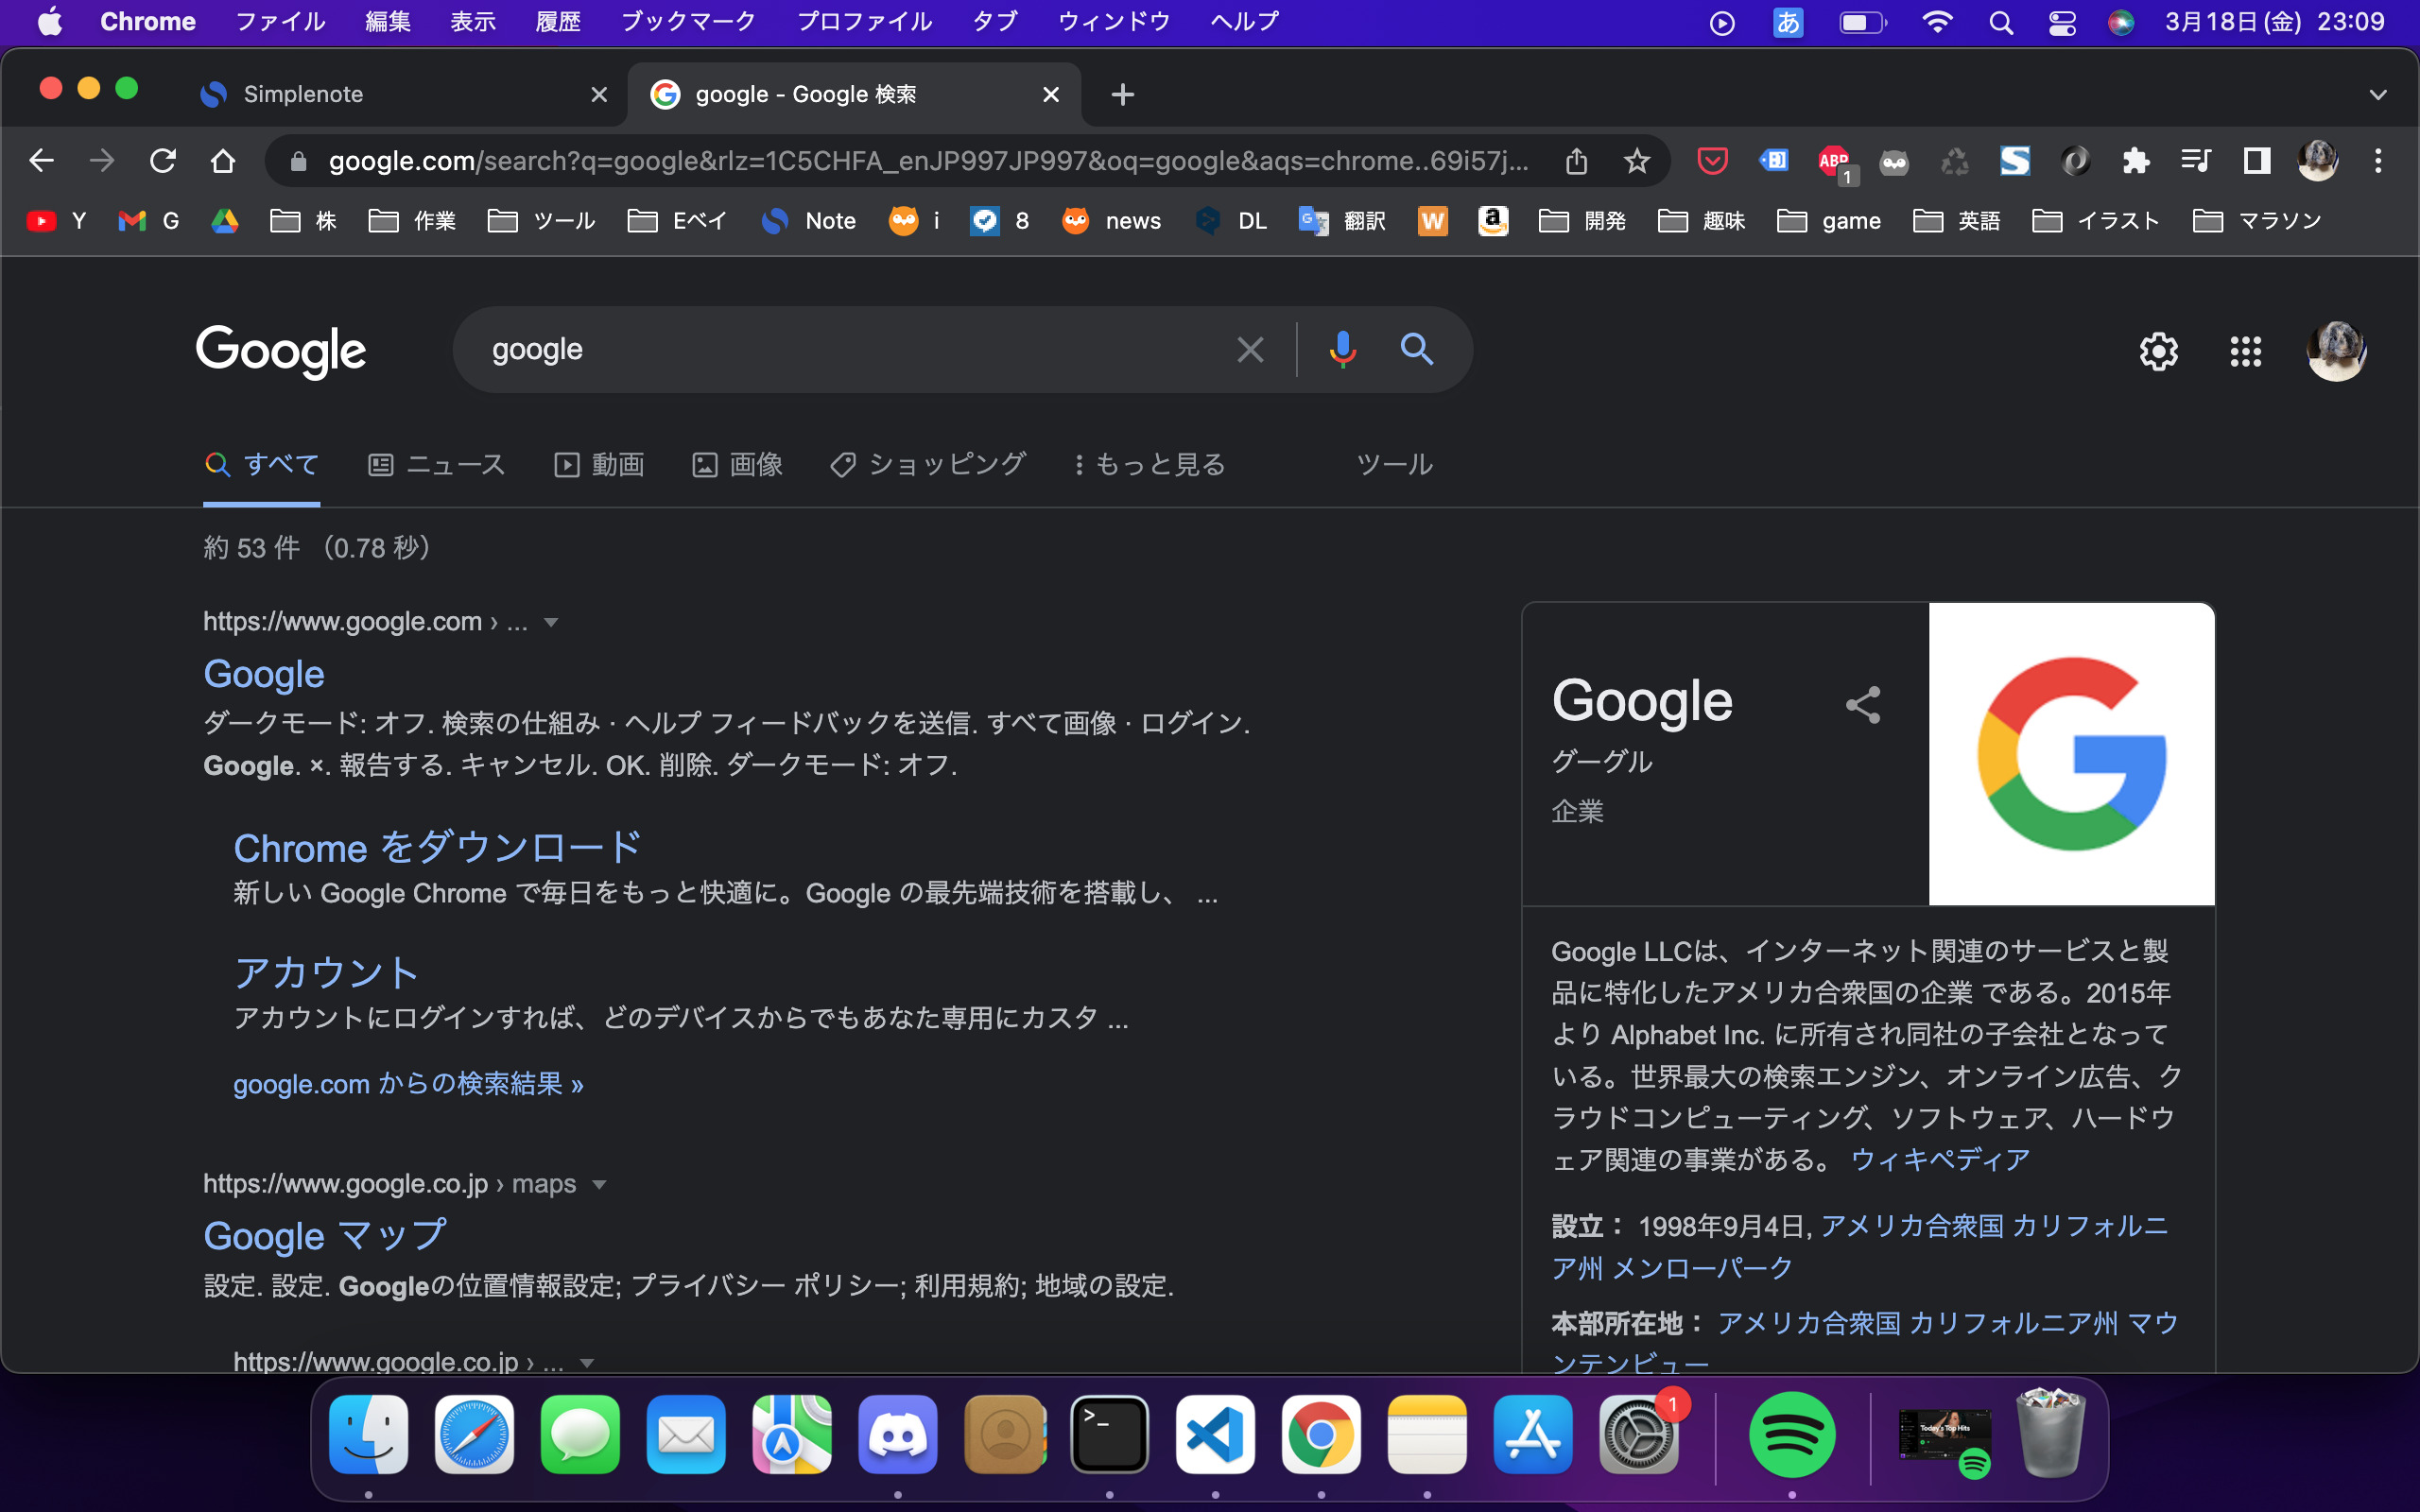The height and width of the screenshot is (1512, 2420).
Task: Open Wi-Fi status in menu bar
Action: pos(1937,22)
